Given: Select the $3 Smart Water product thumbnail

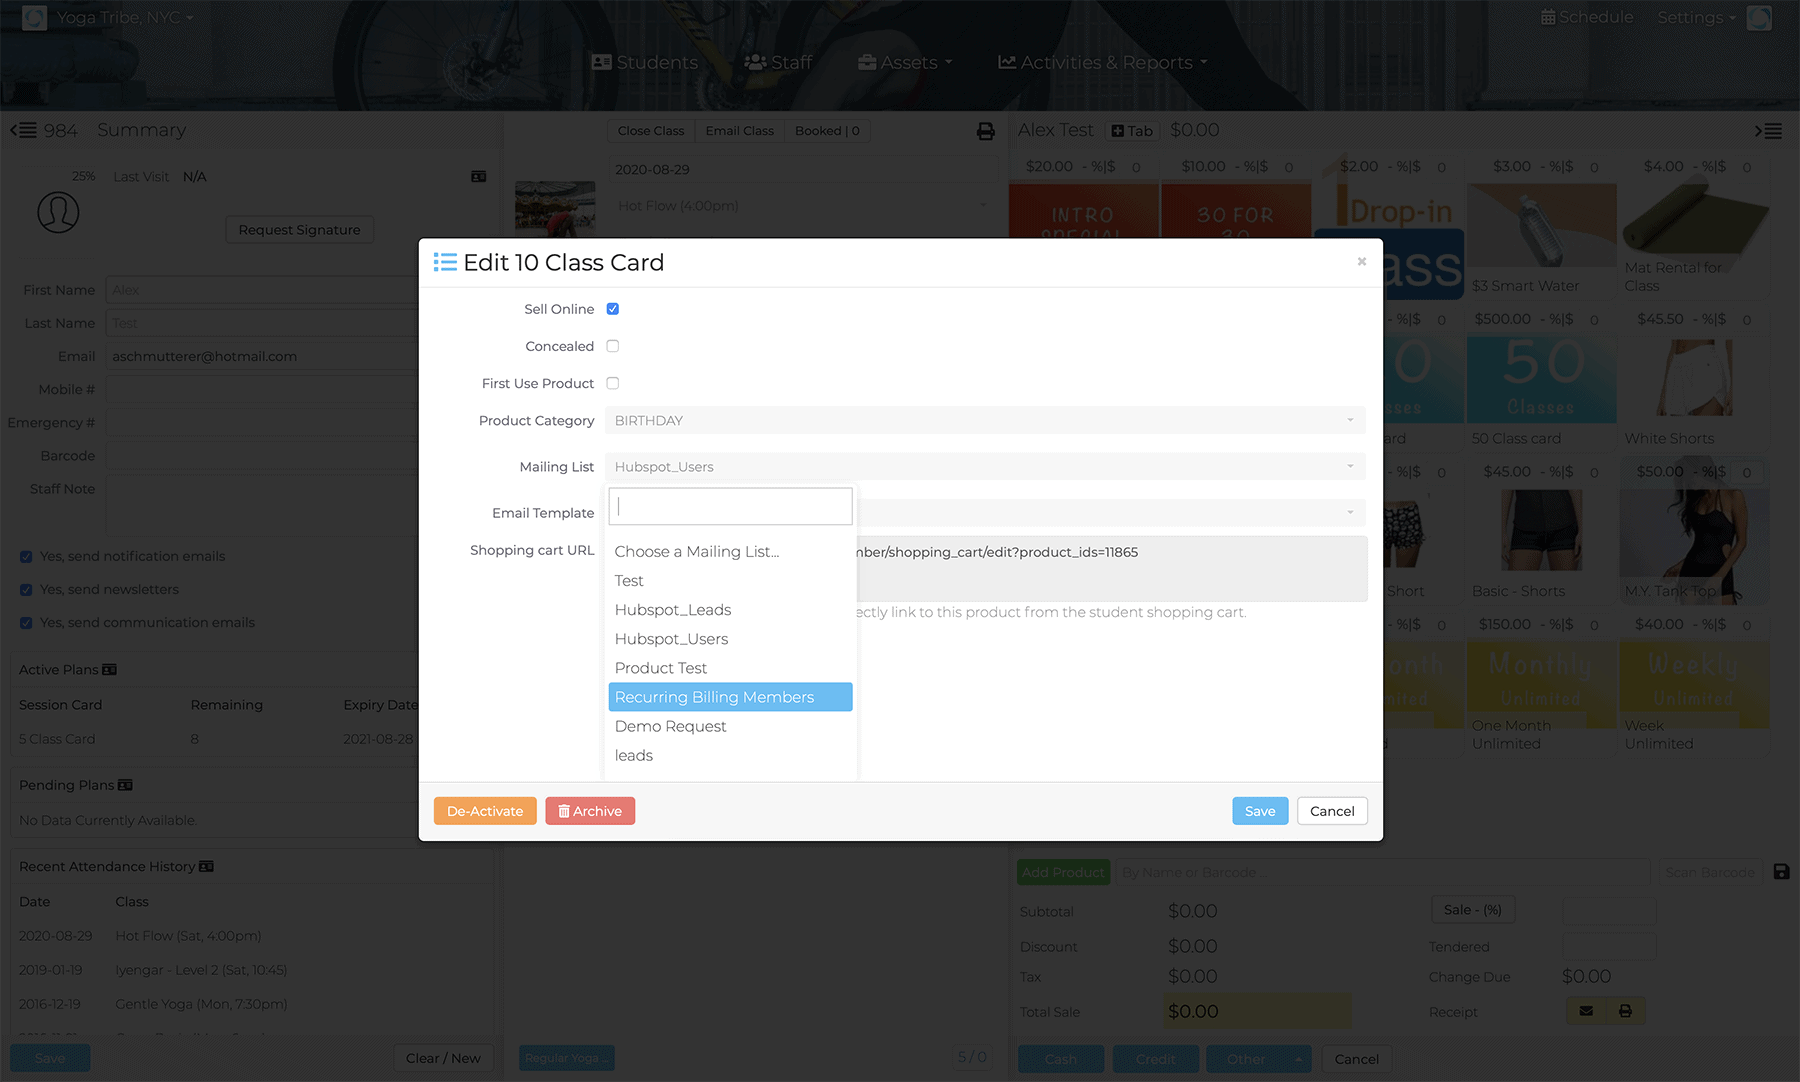Looking at the screenshot, I should pyautogui.click(x=1541, y=225).
